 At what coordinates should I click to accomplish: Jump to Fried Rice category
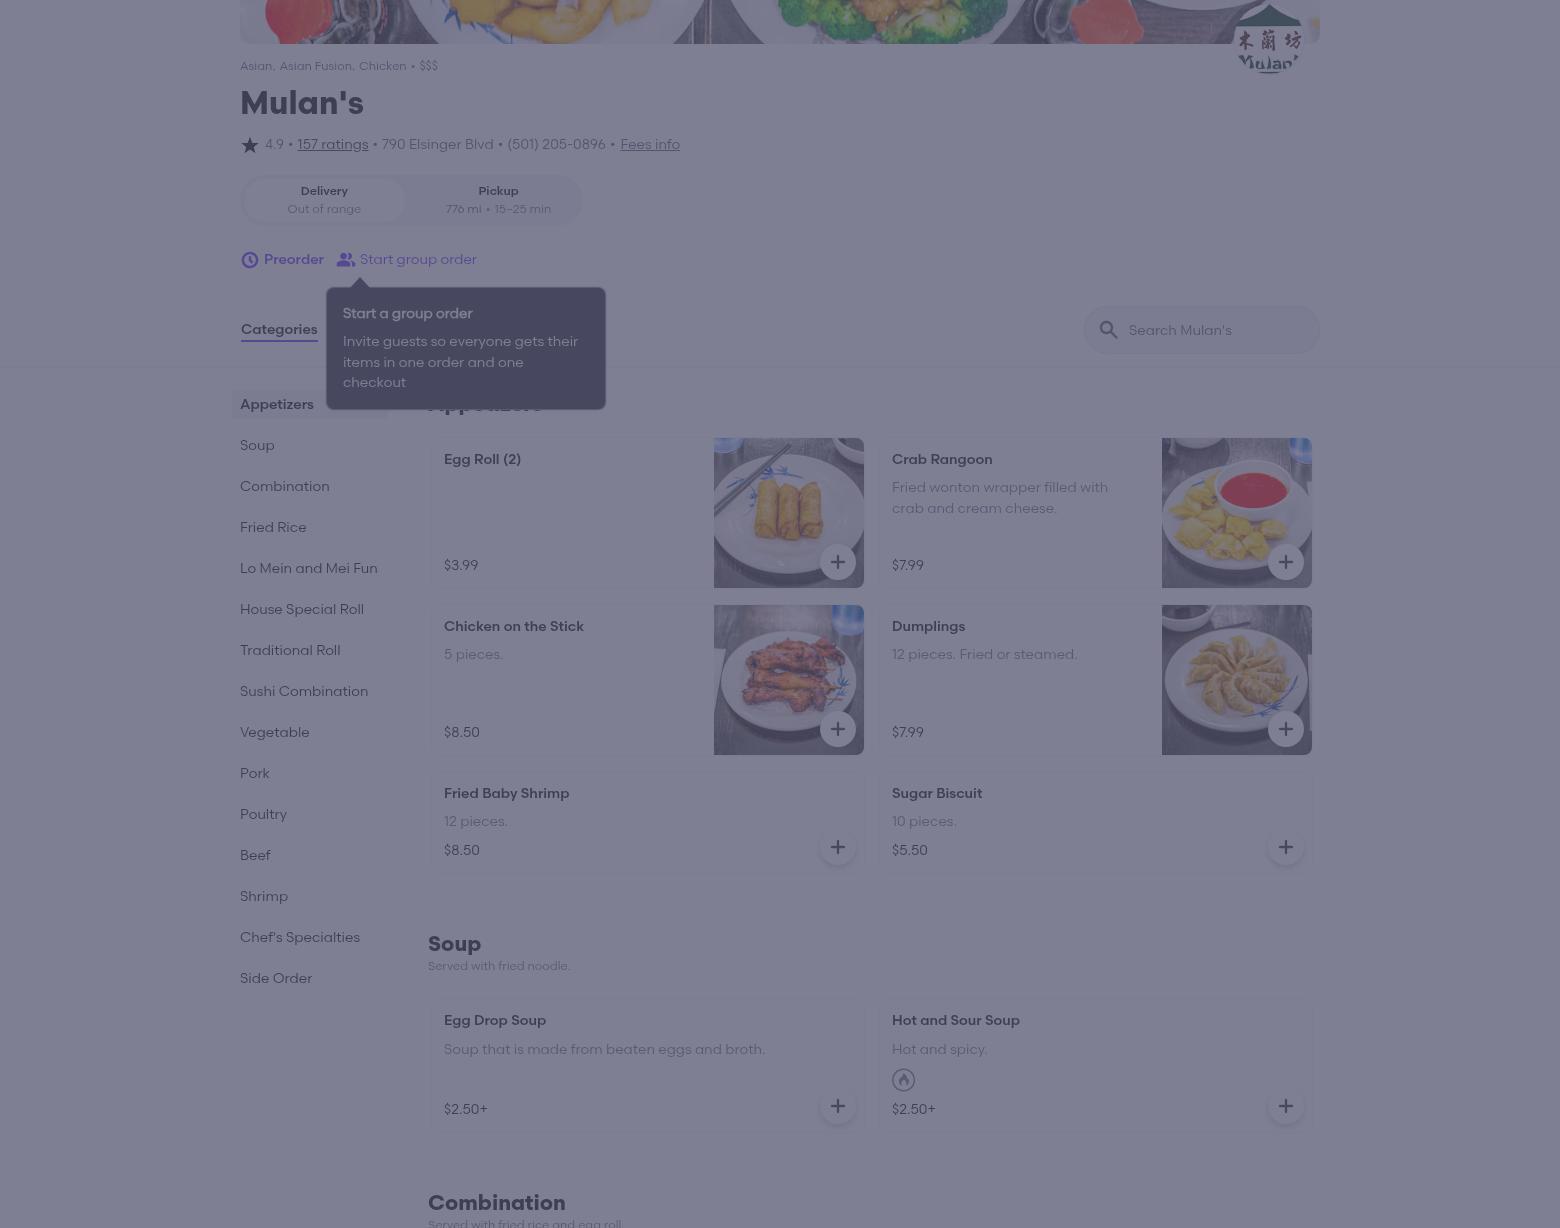(273, 527)
